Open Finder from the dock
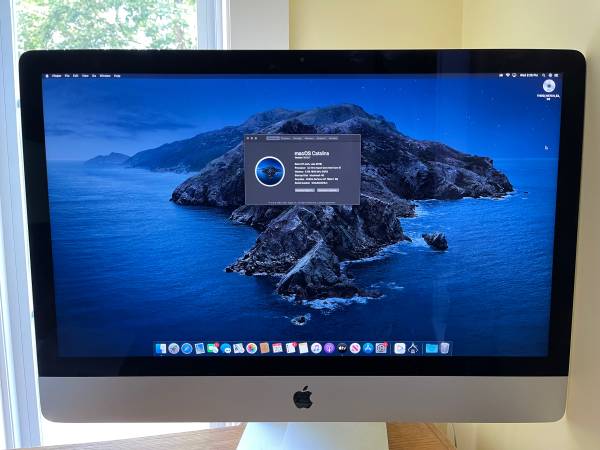The height and width of the screenshot is (450, 600). click(x=161, y=348)
